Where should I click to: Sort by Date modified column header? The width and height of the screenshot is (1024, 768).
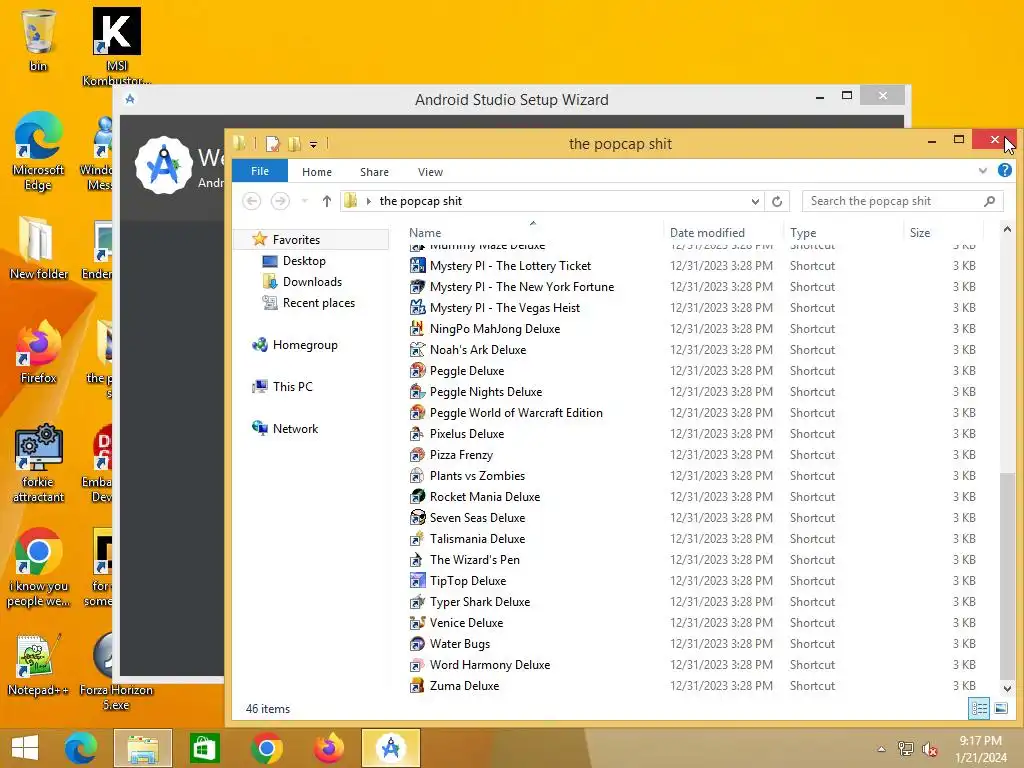tap(723, 232)
